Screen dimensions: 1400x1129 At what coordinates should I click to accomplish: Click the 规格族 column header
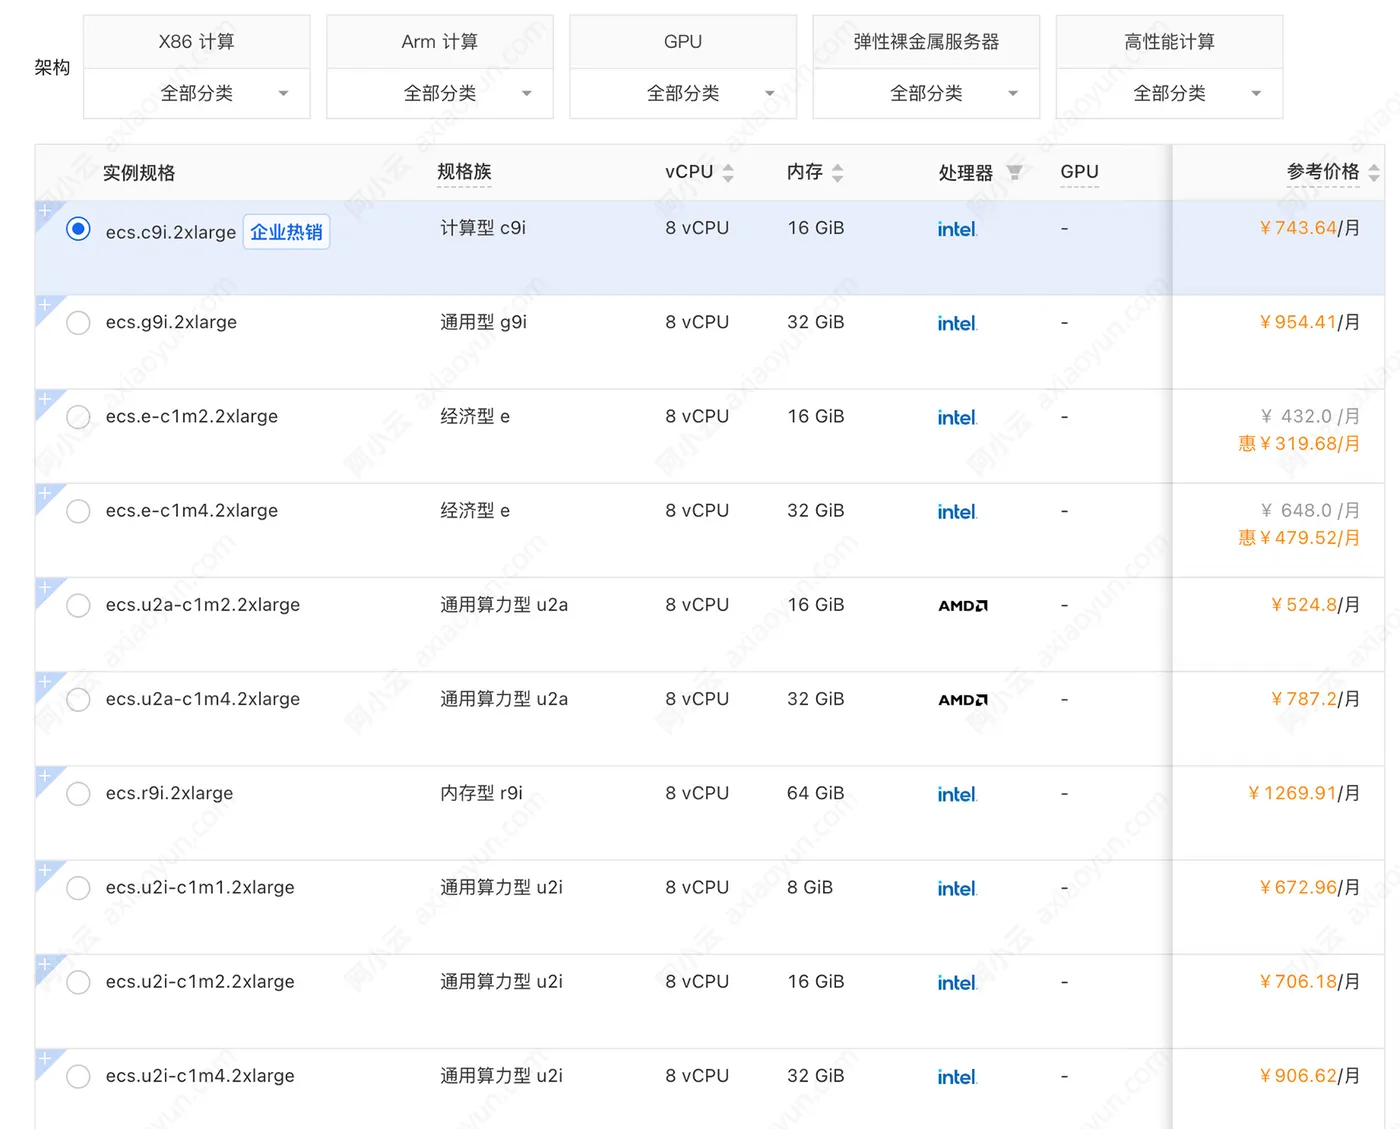(464, 172)
